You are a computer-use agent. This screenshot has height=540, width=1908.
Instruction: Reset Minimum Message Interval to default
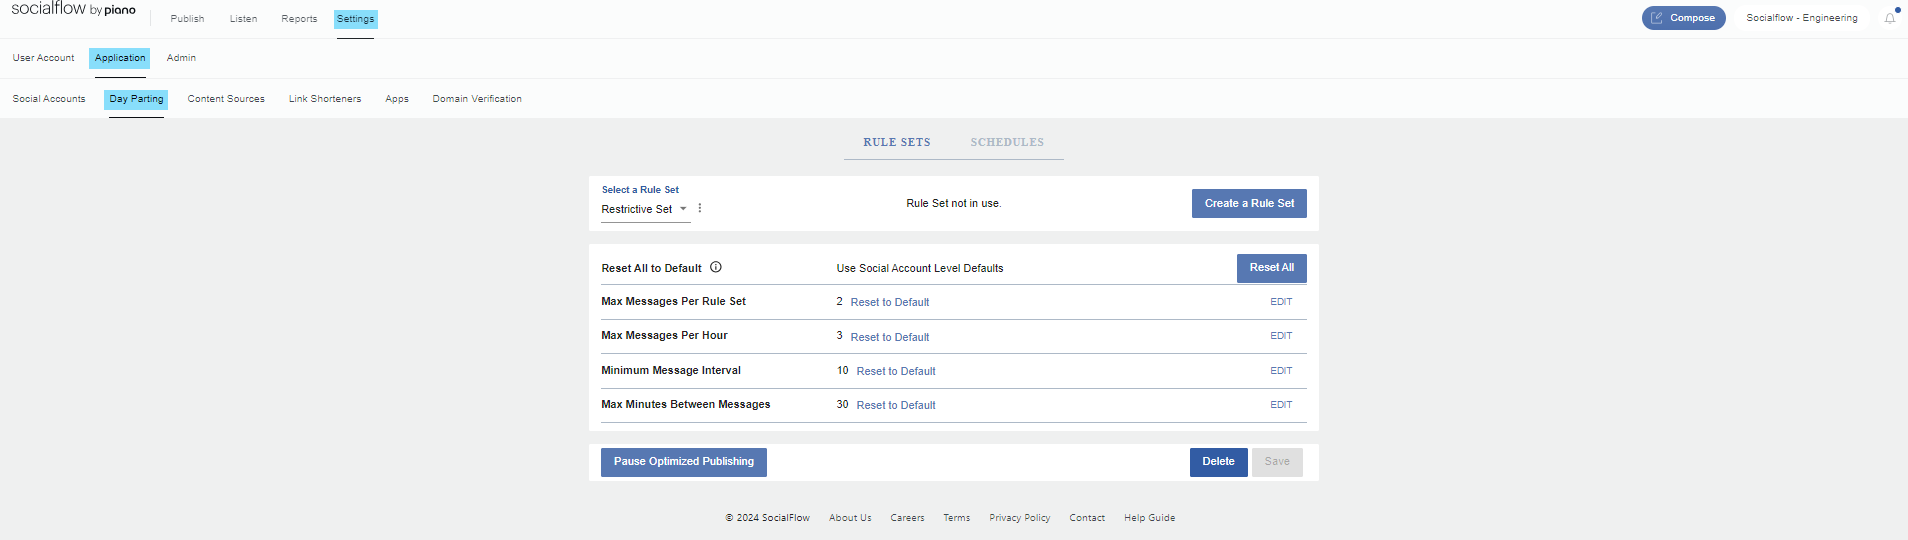(x=896, y=371)
